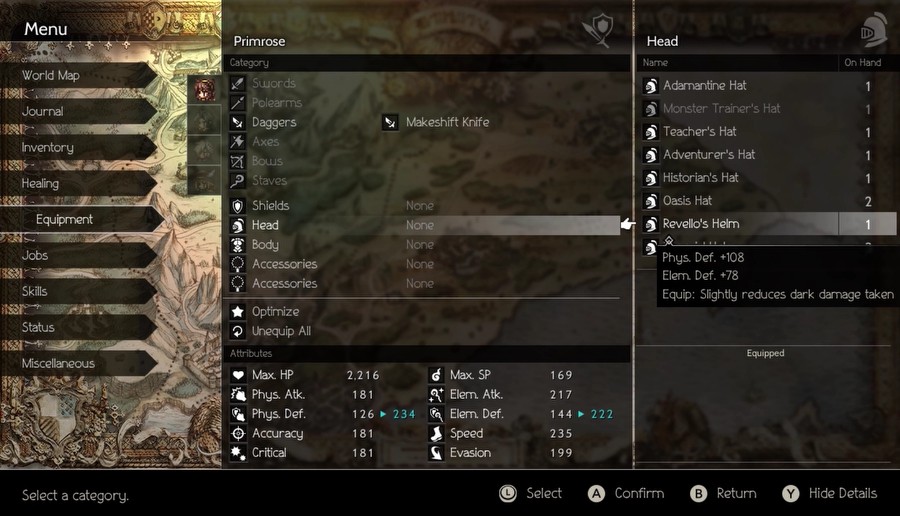Click the Shields category shield icon
Image resolution: width=900 pixels, height=516 pixels.
(x=238, y=205)
